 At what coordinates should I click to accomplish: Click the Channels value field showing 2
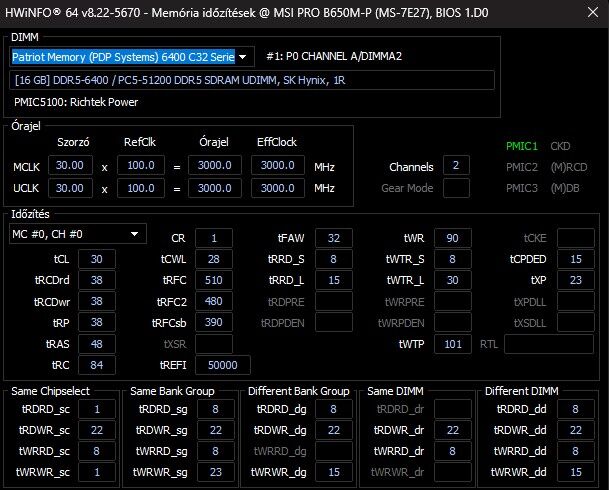click(x=456, y=165)
